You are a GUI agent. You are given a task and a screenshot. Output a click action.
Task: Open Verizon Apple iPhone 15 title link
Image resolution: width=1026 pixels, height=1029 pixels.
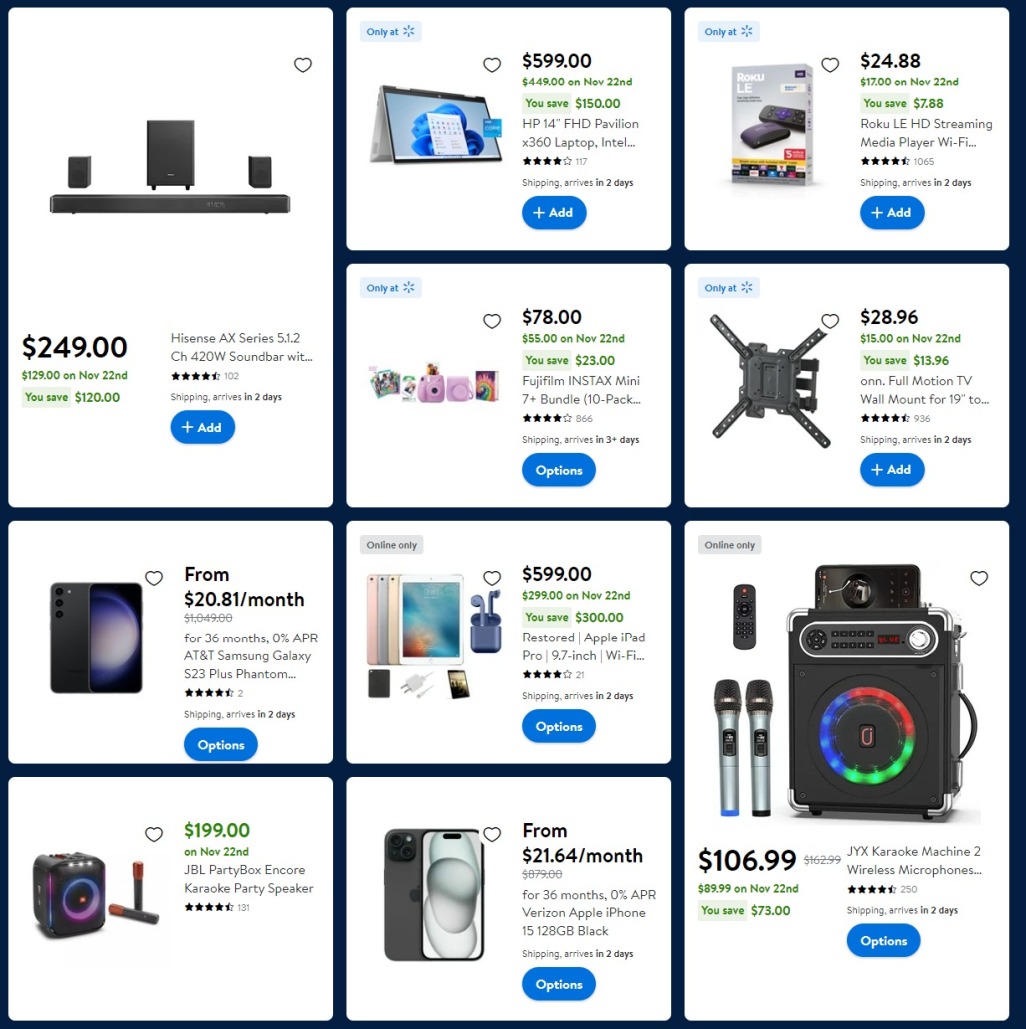pos(584,921)
